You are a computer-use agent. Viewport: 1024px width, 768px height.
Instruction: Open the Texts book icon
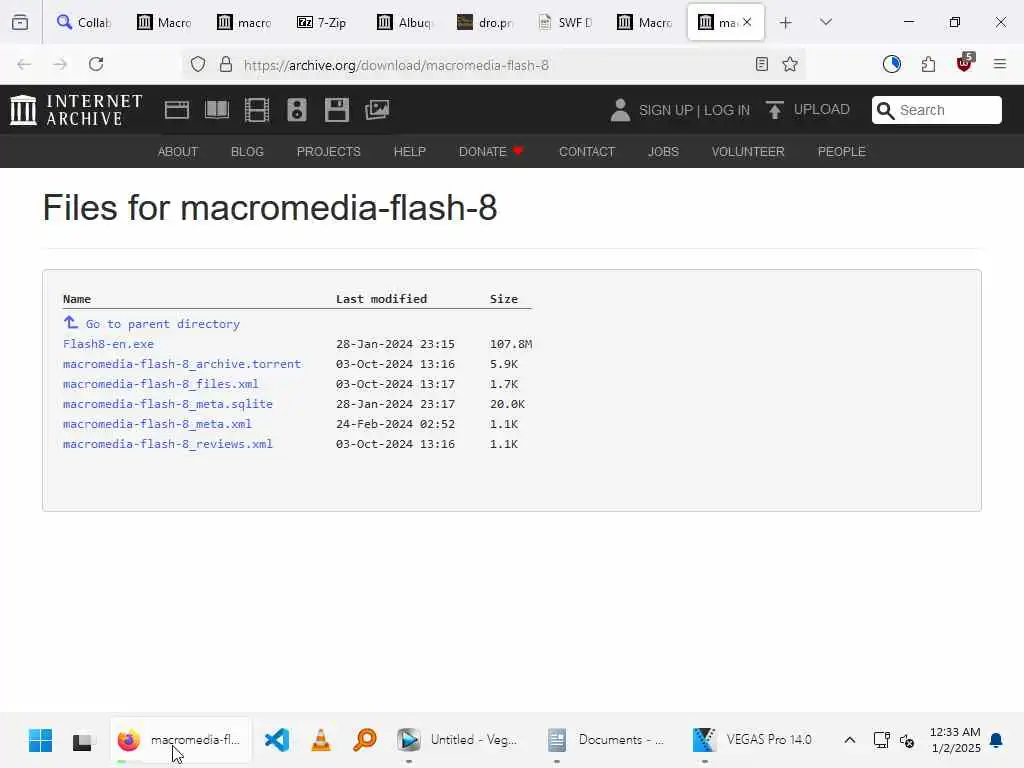pos(217,110)
